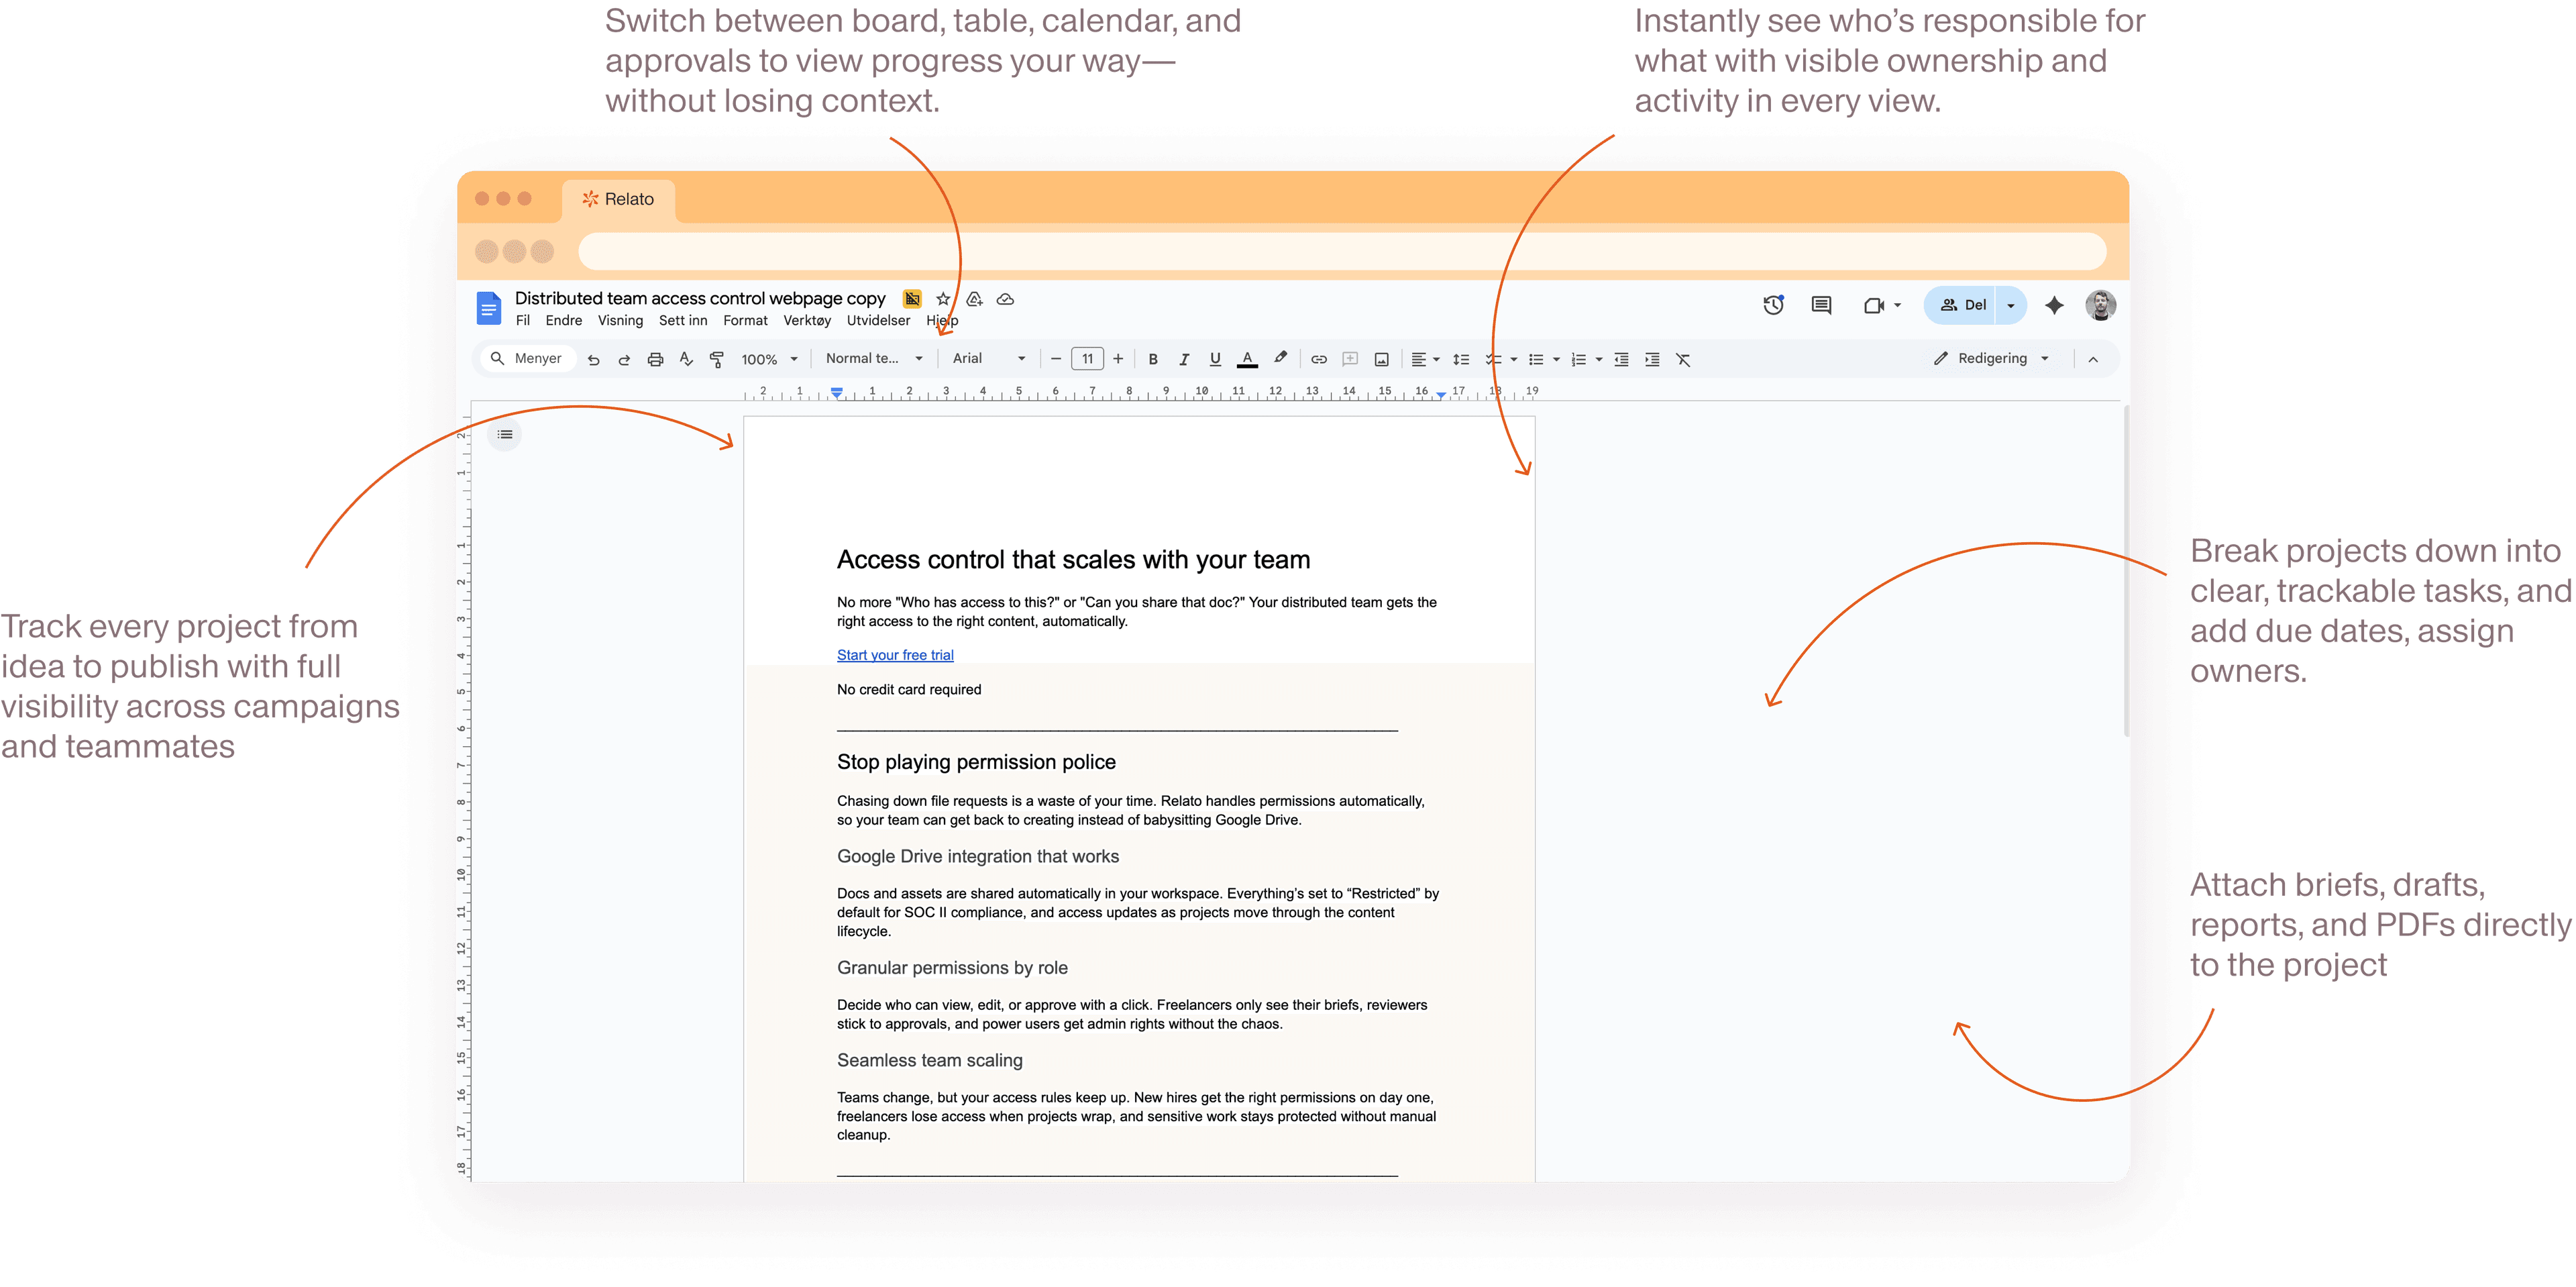Open the comments panel icon
Viewport: 2576px width, 1287px height.
coord(1821,305)
